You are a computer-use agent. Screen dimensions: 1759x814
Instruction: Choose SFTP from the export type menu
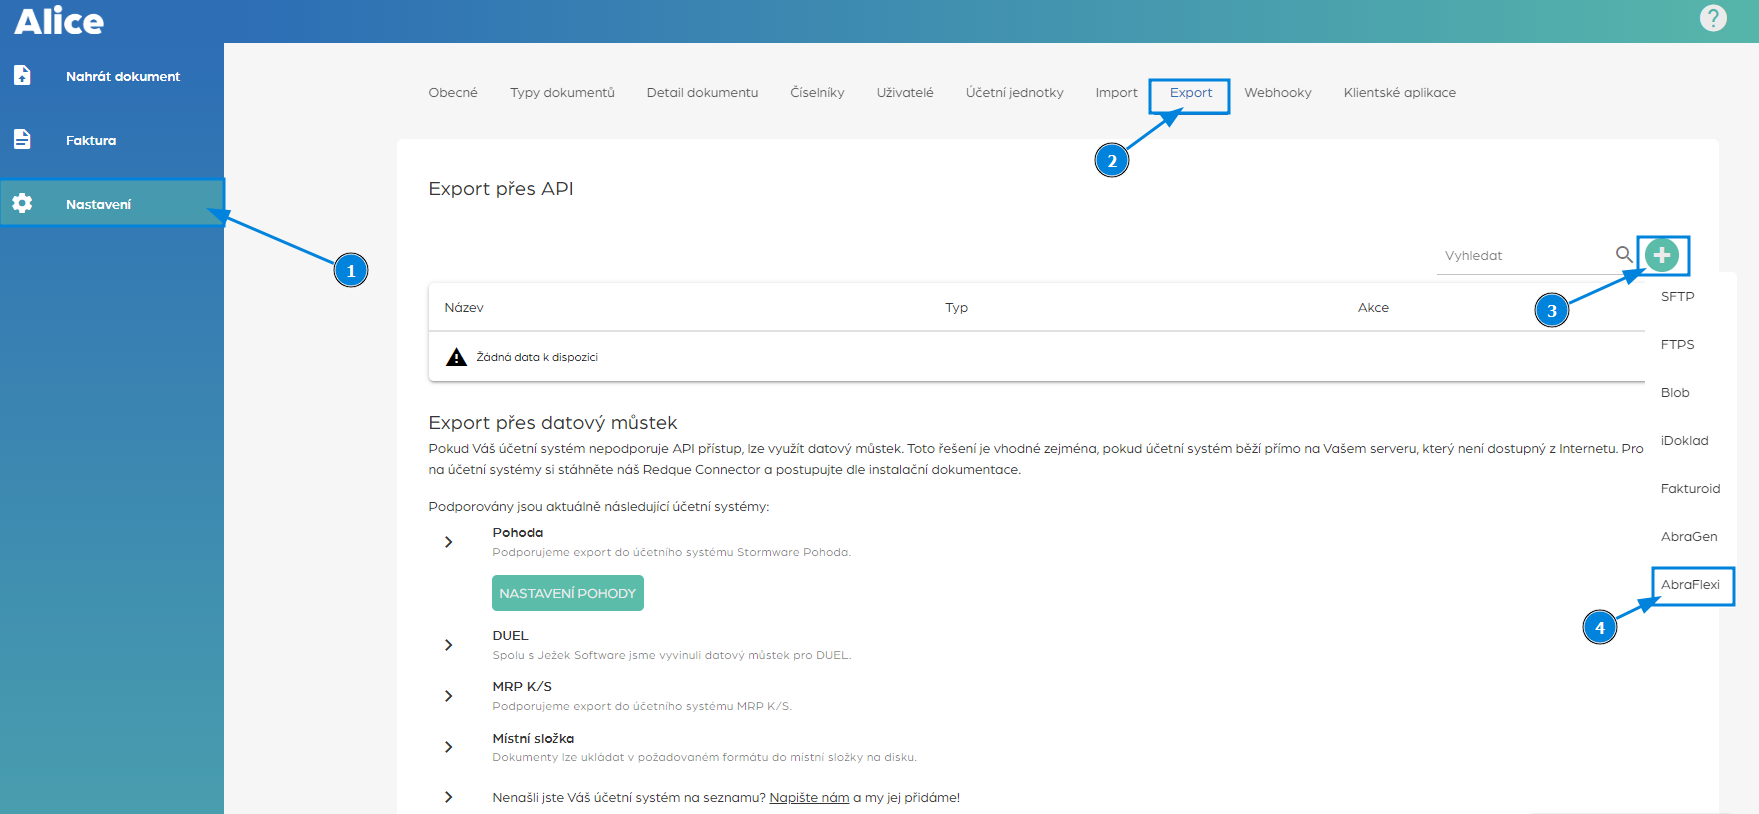click(x=1677, y=296)
